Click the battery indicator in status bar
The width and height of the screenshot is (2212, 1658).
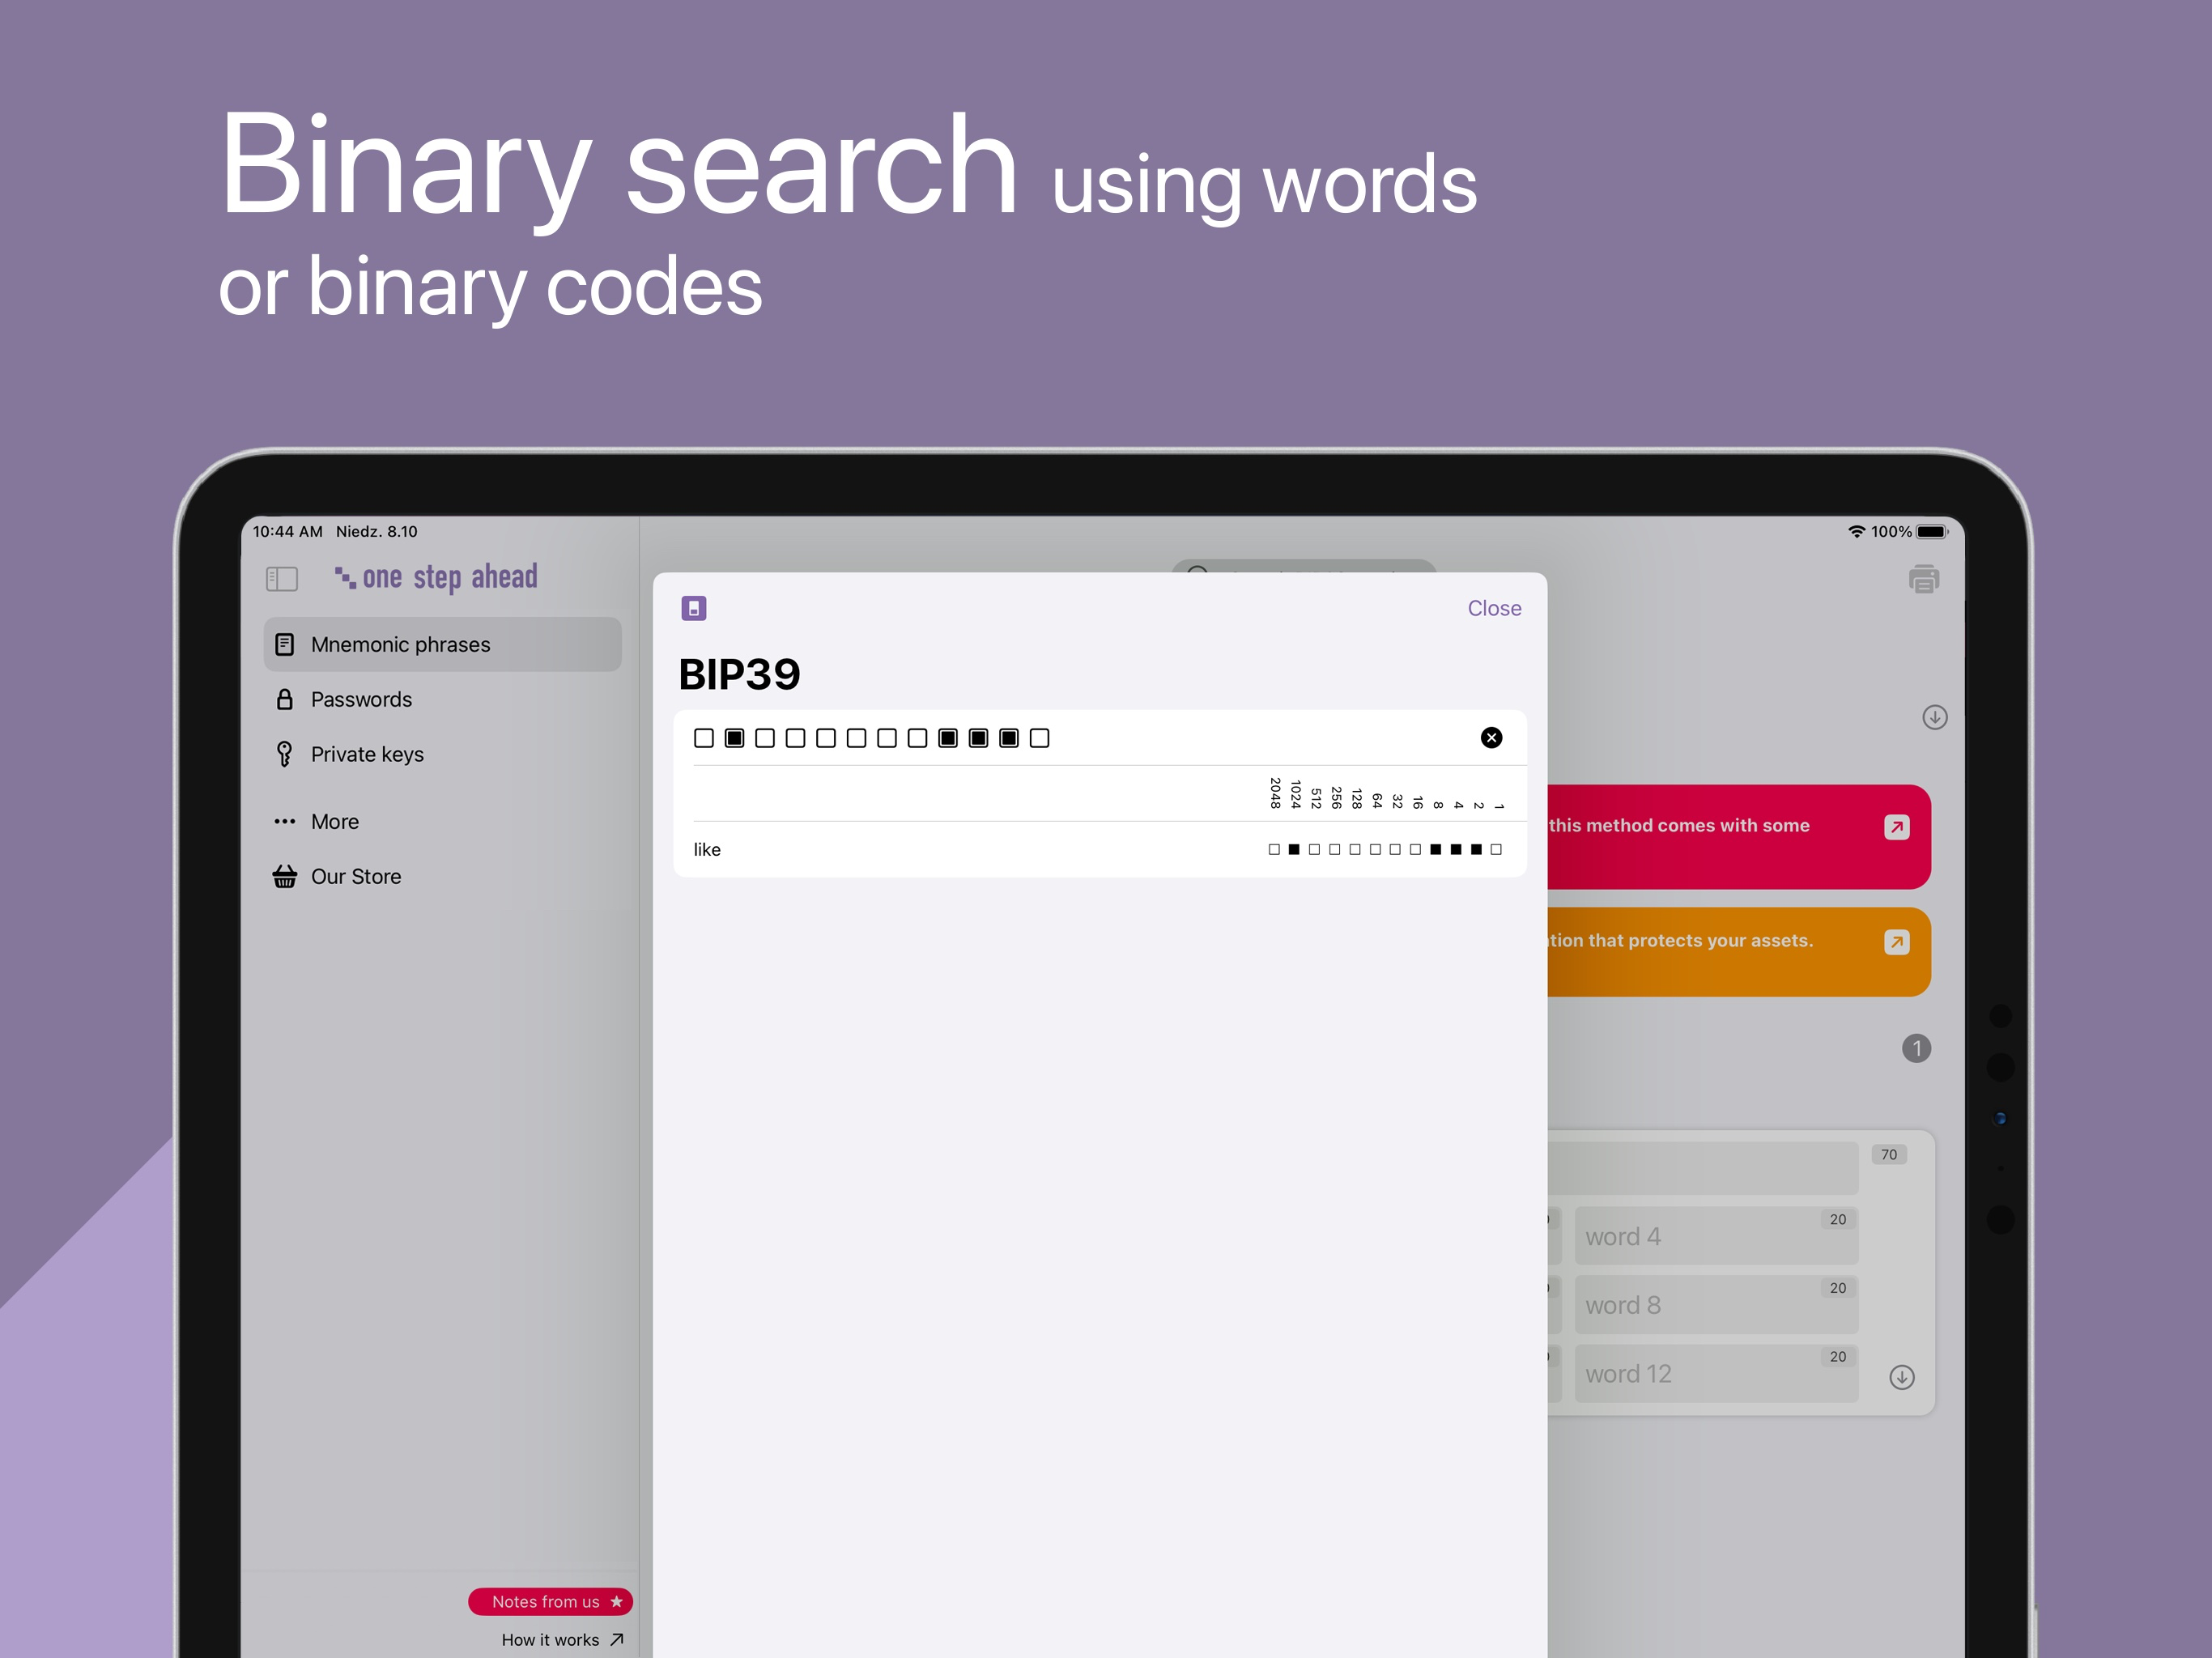click(1932, 531)
